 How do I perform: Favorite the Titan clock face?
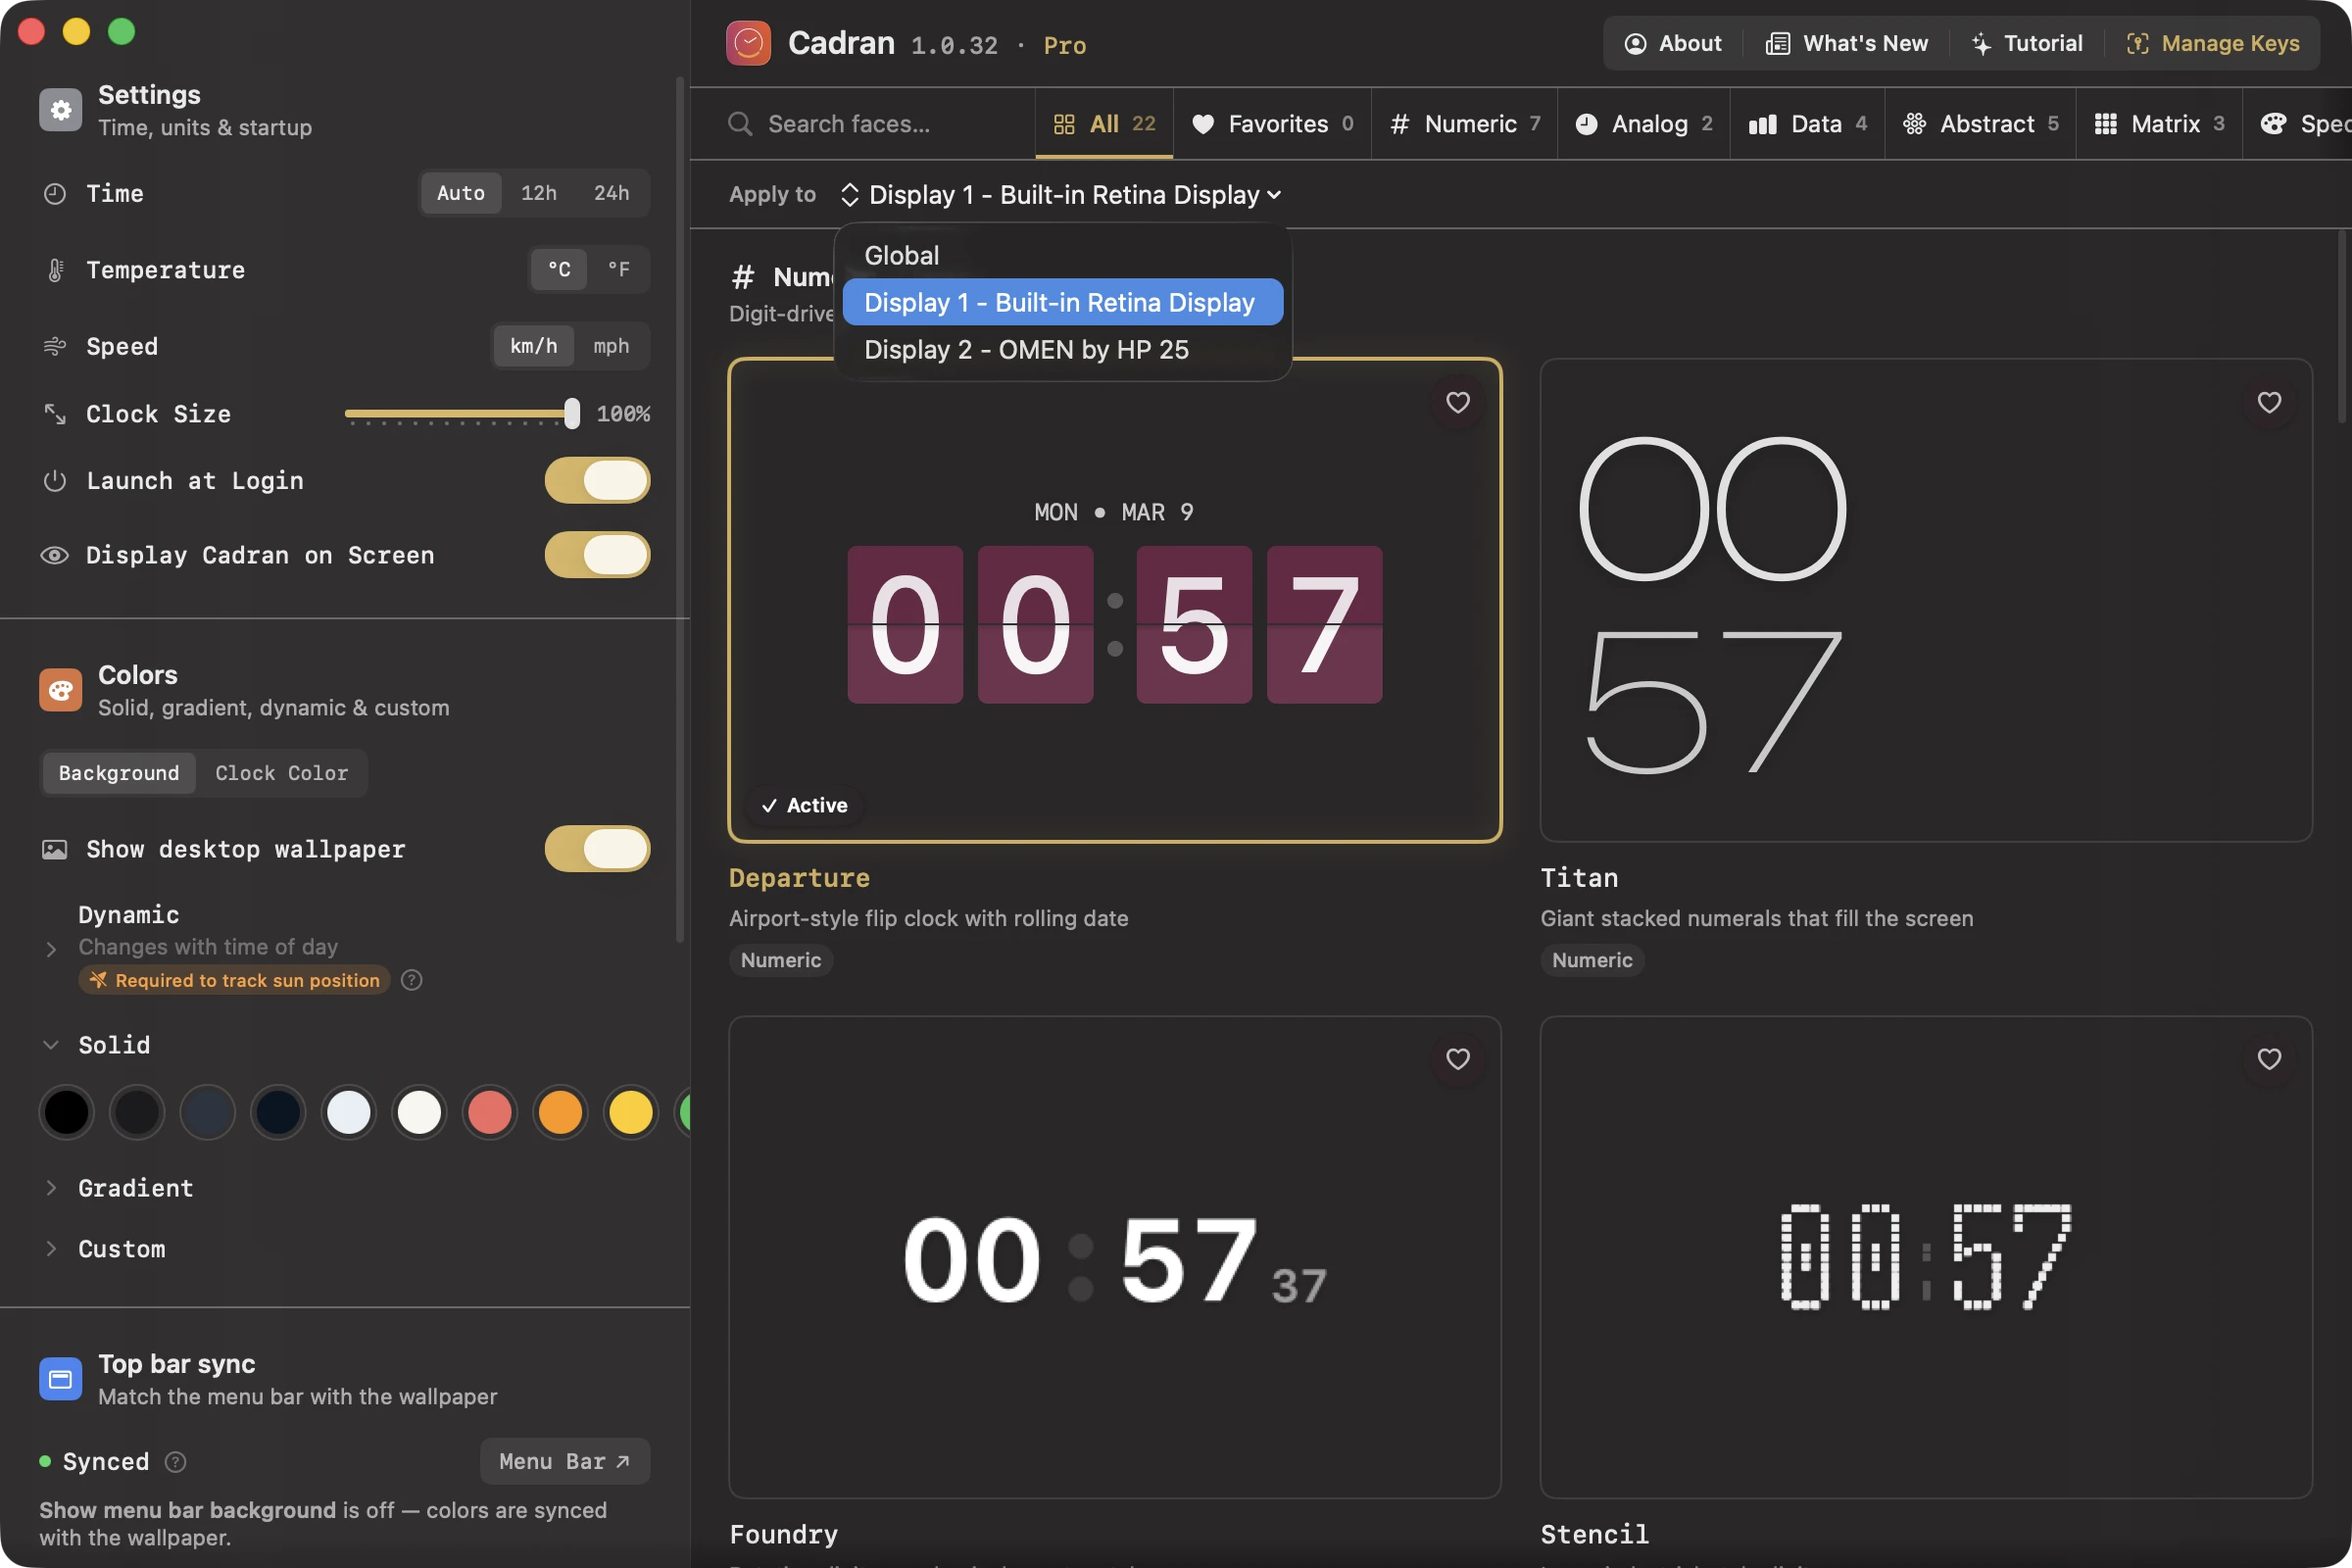[x=2269, y=403]
